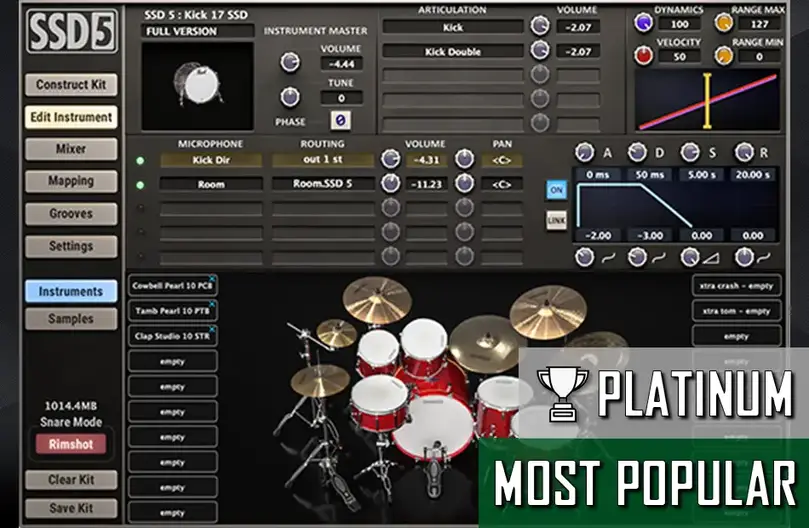Viewport: 809px width, 528px height.
Task: Click the Decay (D) knob
Action: [637, 152]
